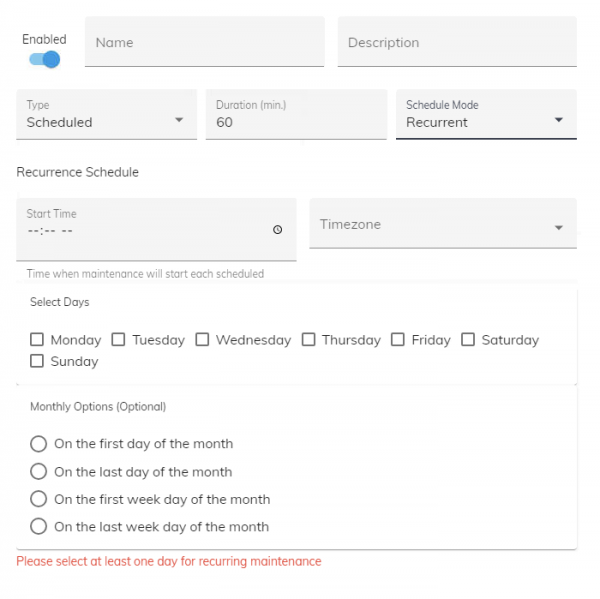Choose On the last day of the month
Viewport: 600px width, 599px height.
39,471
